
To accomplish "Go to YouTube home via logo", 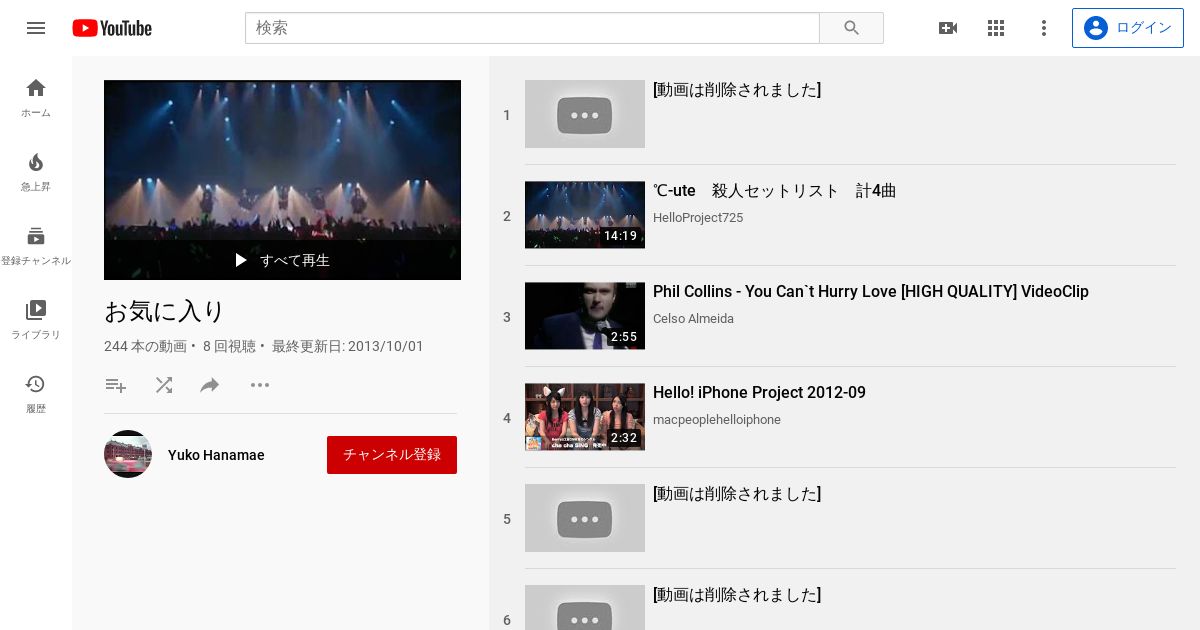I will 112,28.
